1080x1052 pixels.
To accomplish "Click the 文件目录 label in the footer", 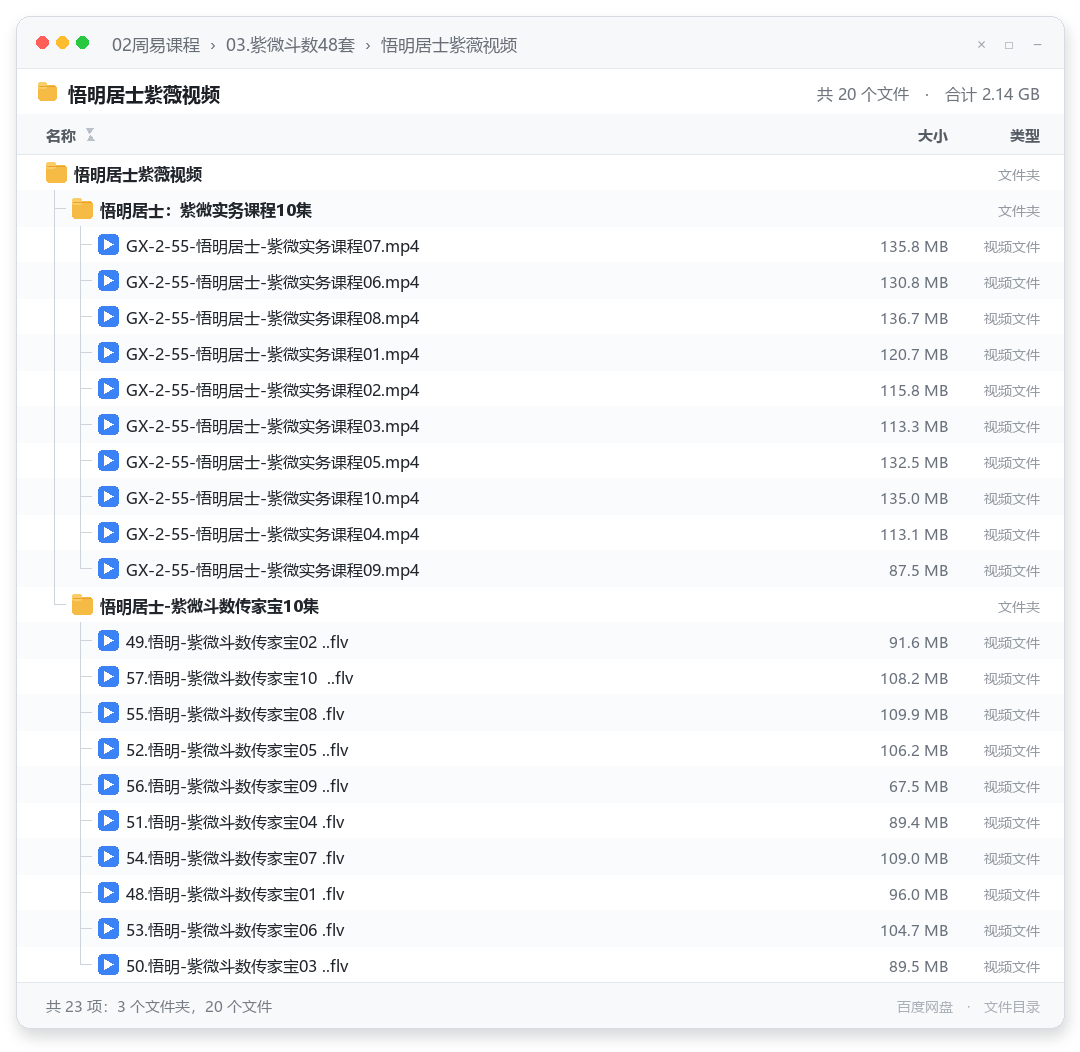I will click(x=1012, y=1007).
